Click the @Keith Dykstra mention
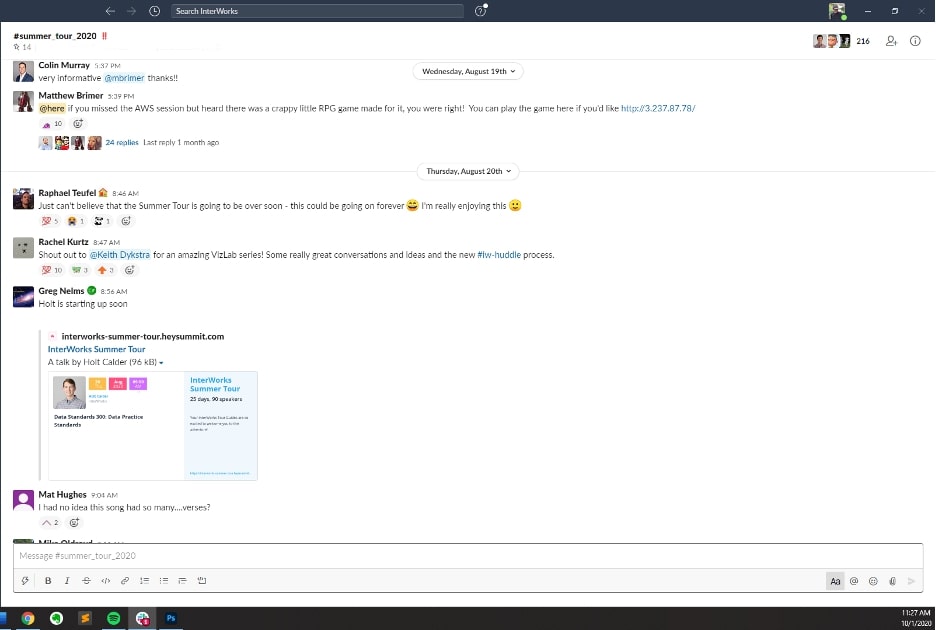936x630 pixels. tap(119, 254)
